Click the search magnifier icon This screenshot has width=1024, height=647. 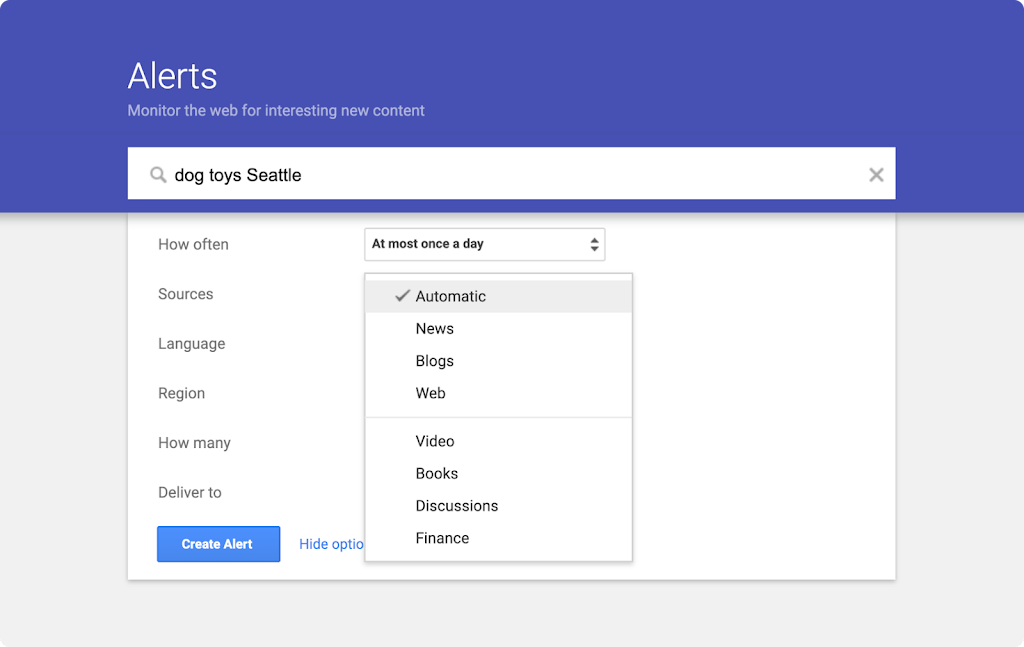click(x=158, y=175)
